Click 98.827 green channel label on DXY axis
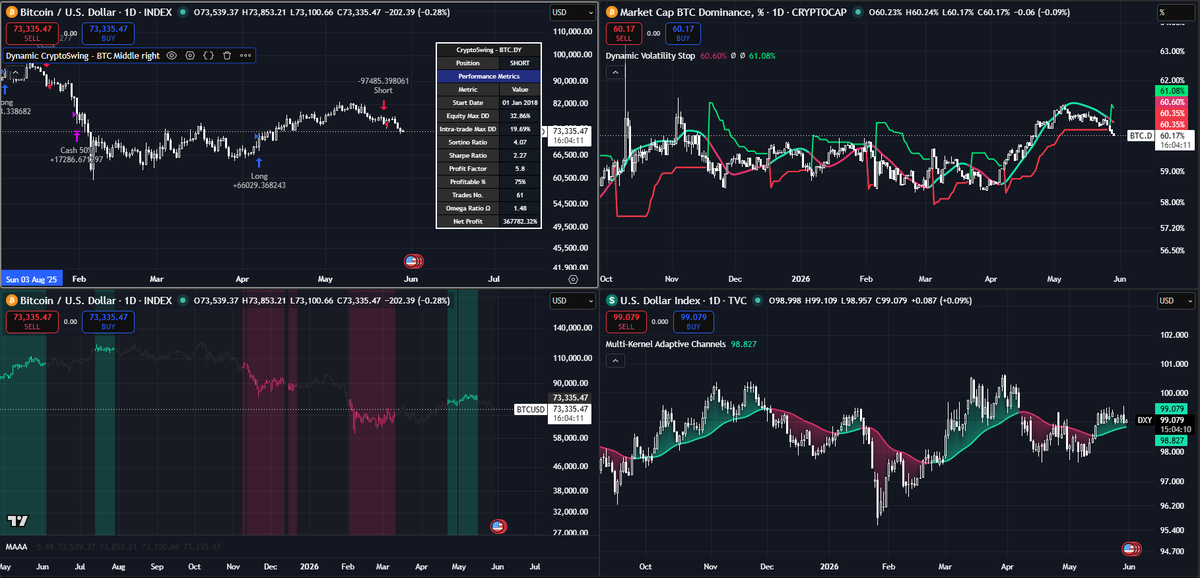This screenshot has width=1200, height=578. pos(1171,440)
